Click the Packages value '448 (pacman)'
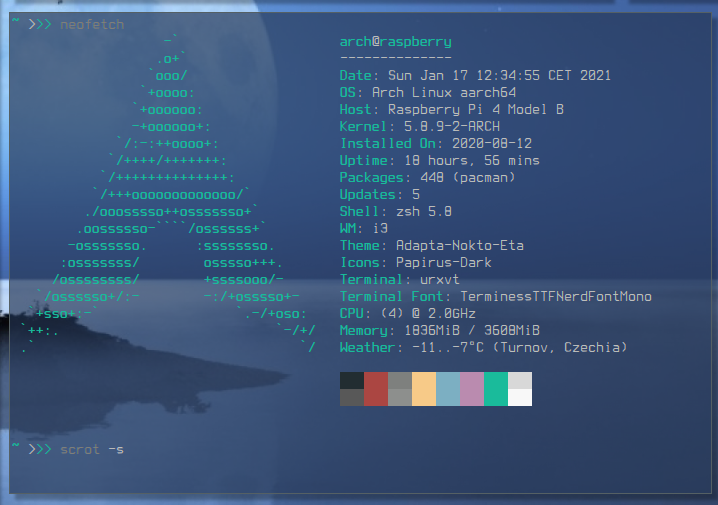Image resolution: width=718 pixels, height=505 pixels. point(468,177)
